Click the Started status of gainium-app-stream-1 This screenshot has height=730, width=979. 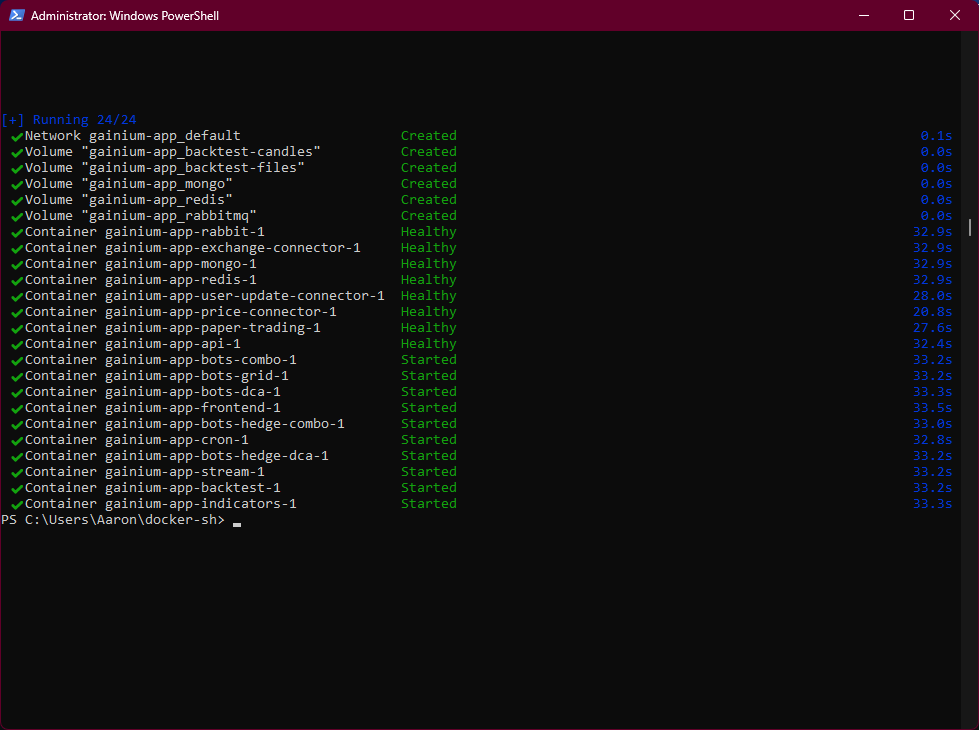pos(428,472)
